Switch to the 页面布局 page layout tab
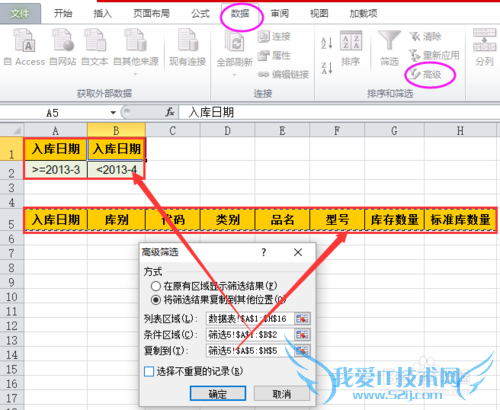The image size is (500, 410). point(151,13)
